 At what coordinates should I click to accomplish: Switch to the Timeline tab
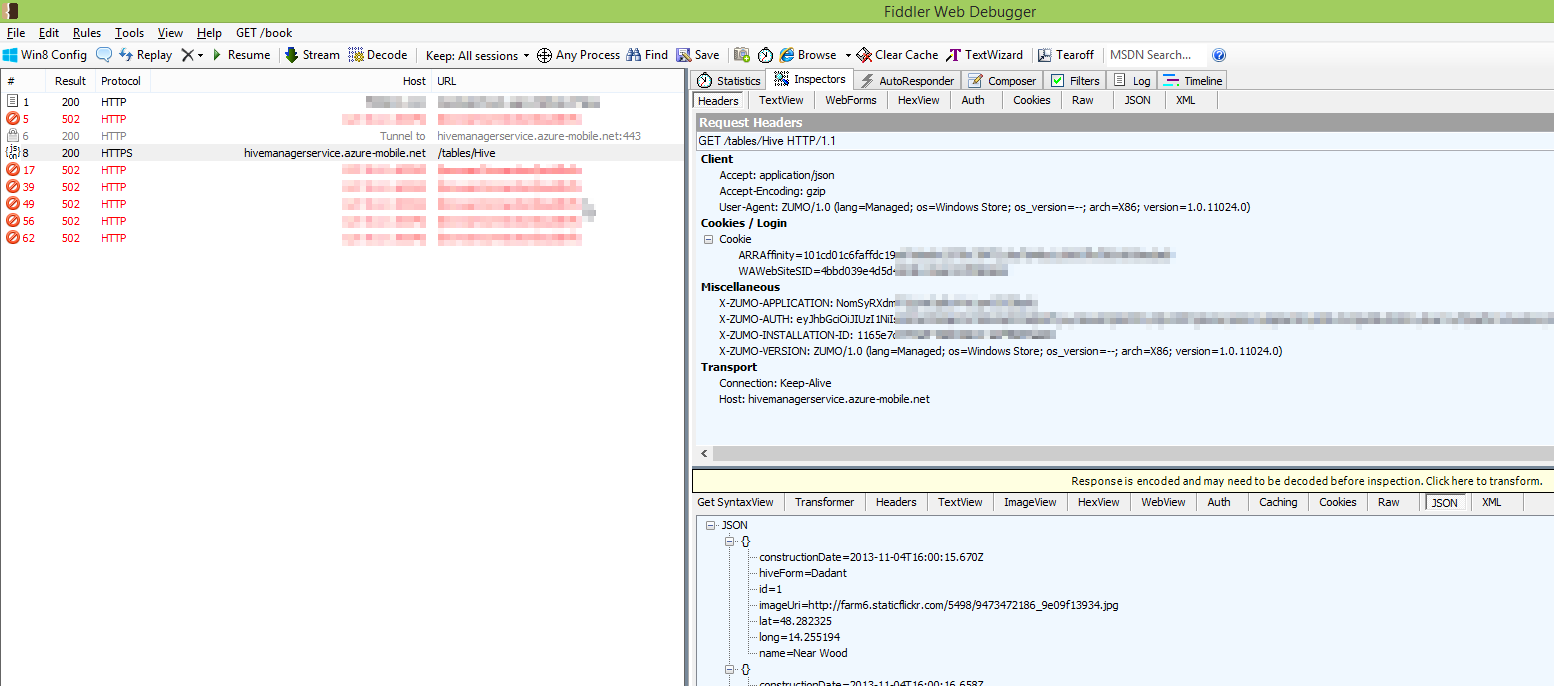1193,81
